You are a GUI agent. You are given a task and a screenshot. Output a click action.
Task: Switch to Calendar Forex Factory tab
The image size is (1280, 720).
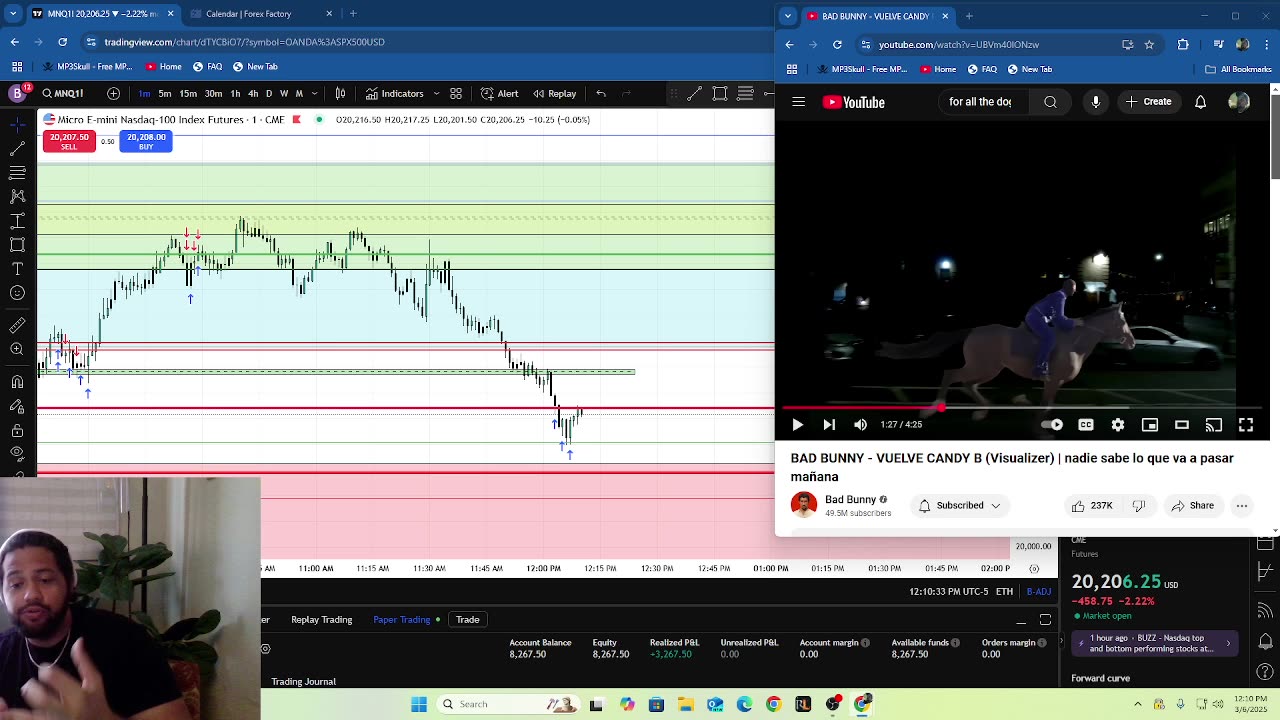pyautogui.click(x=262, y=14)
